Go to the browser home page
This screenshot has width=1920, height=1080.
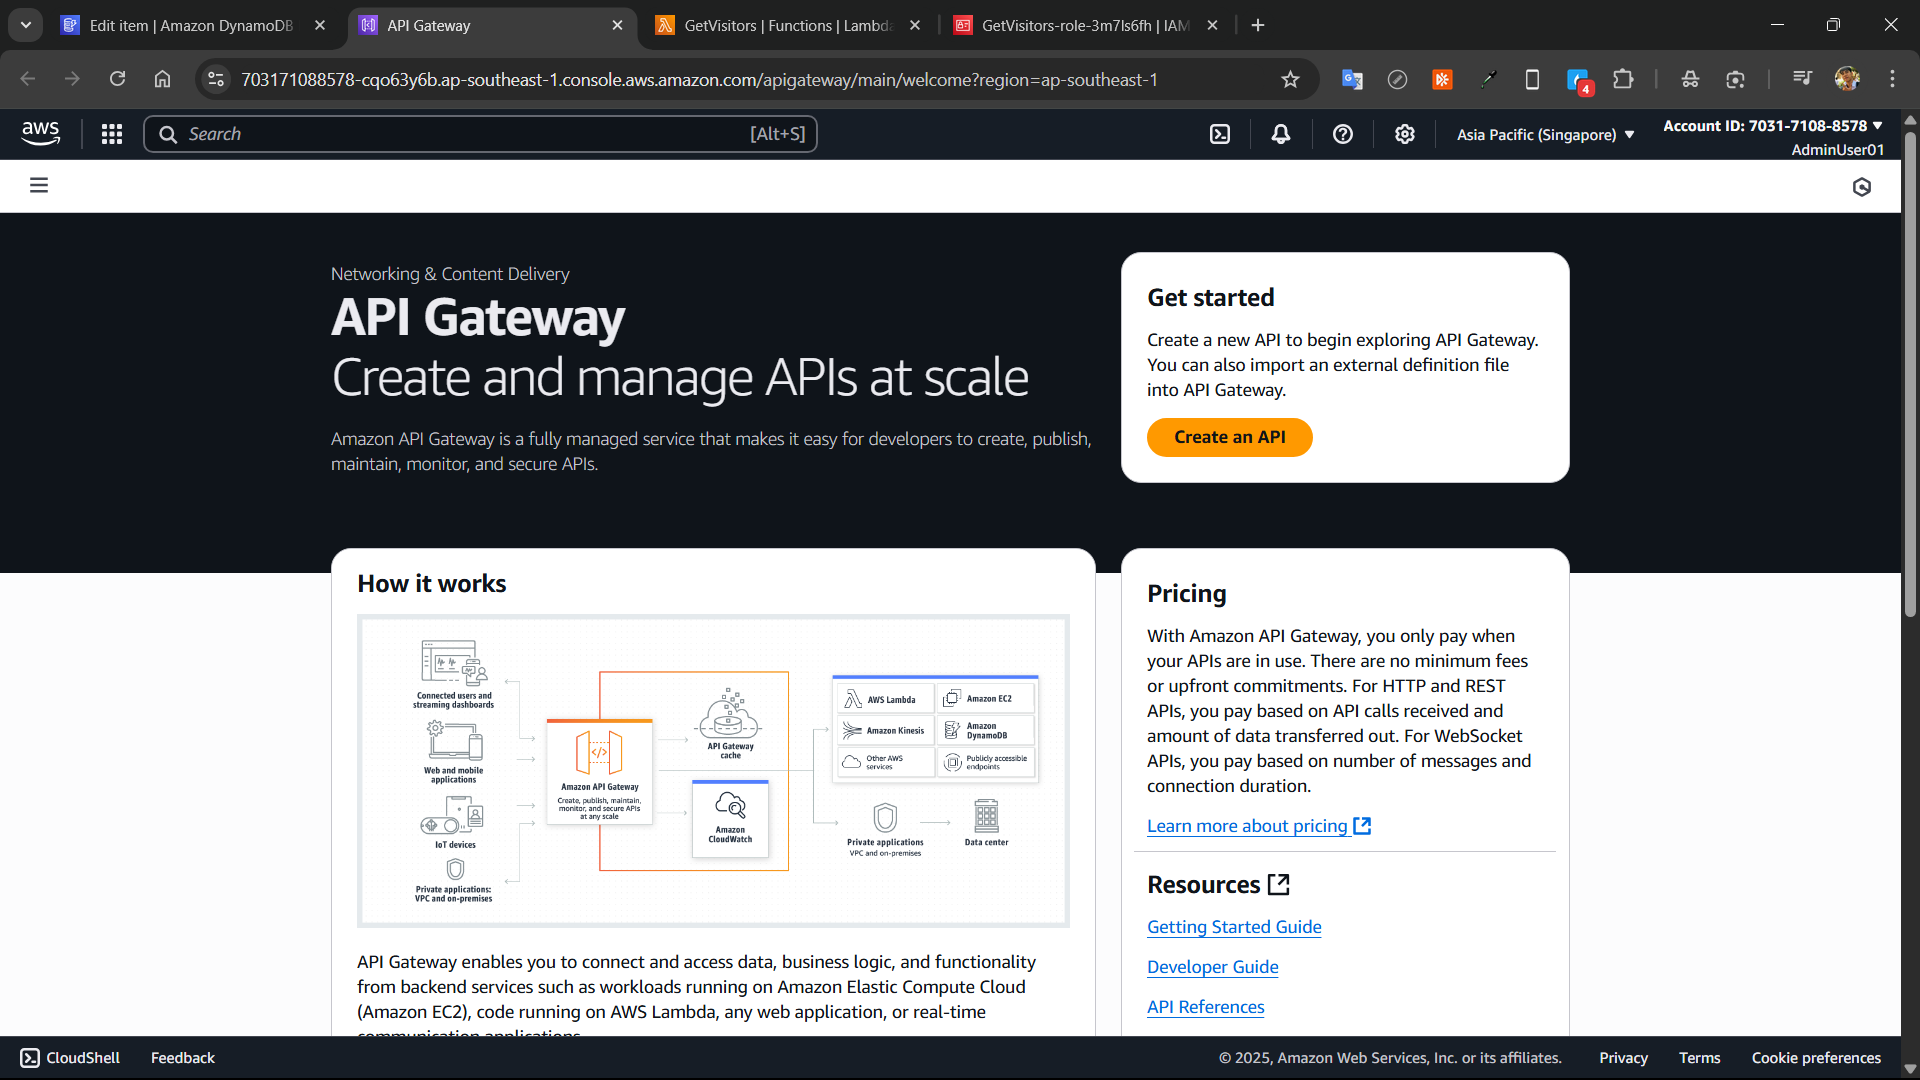coord(162,79)
